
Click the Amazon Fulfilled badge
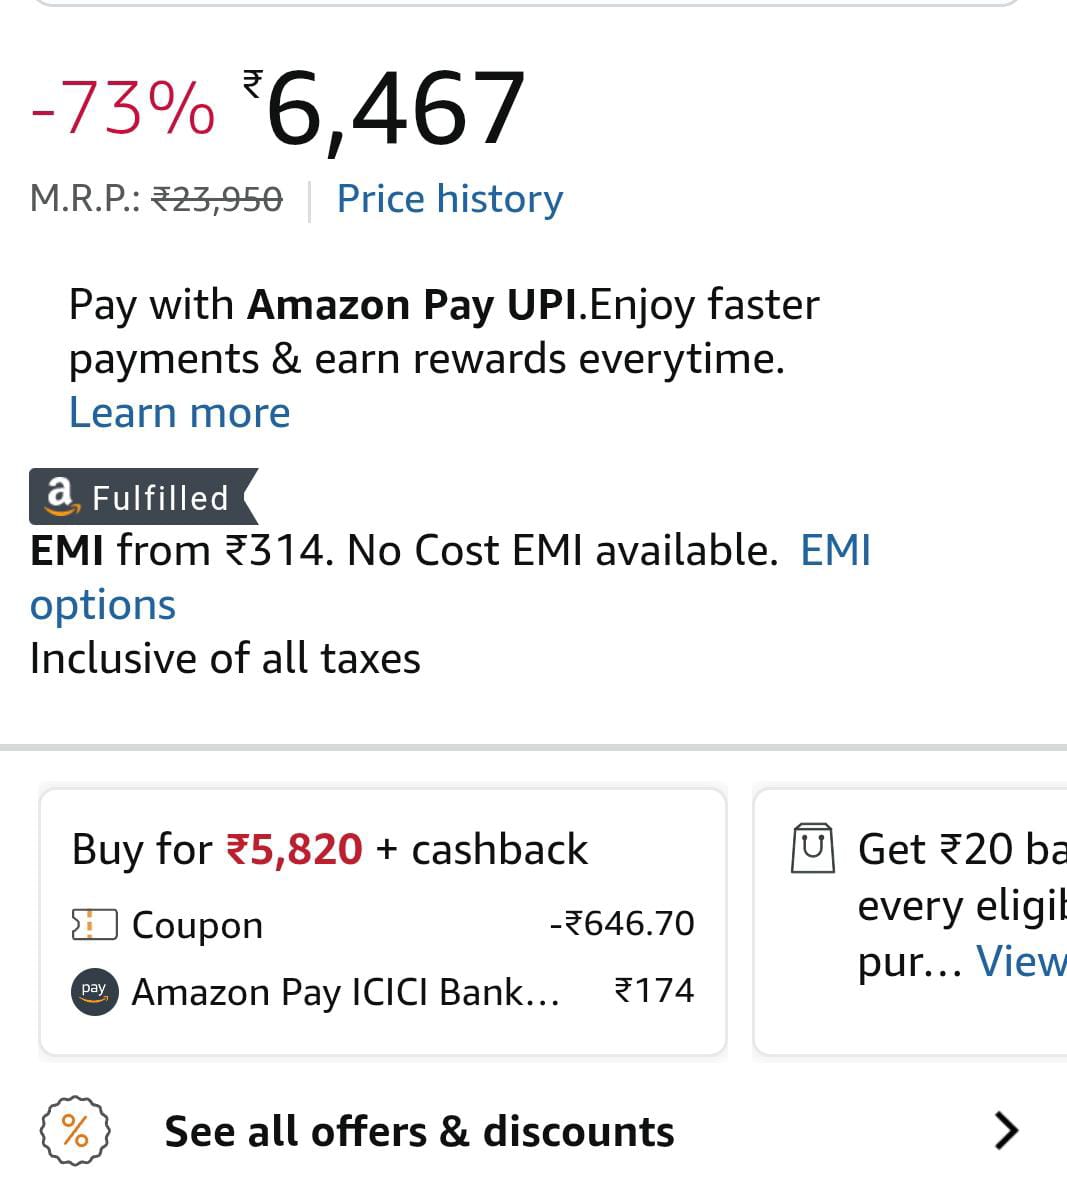point(142,496)
